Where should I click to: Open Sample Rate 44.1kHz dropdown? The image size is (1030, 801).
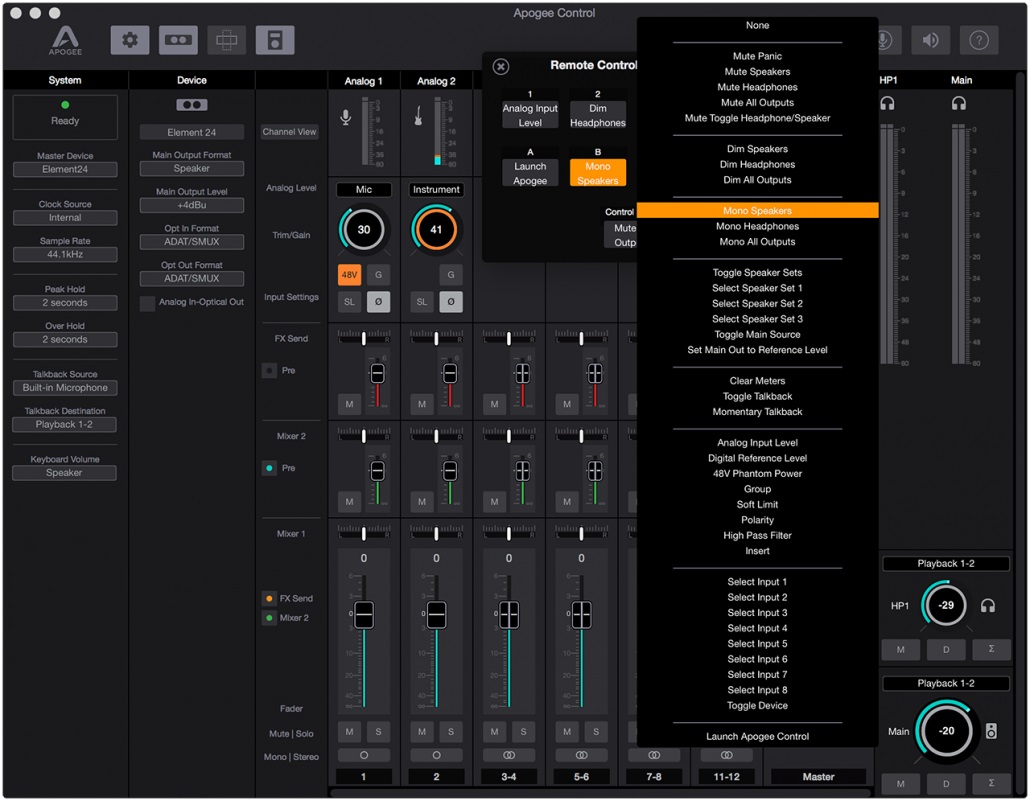65,254
